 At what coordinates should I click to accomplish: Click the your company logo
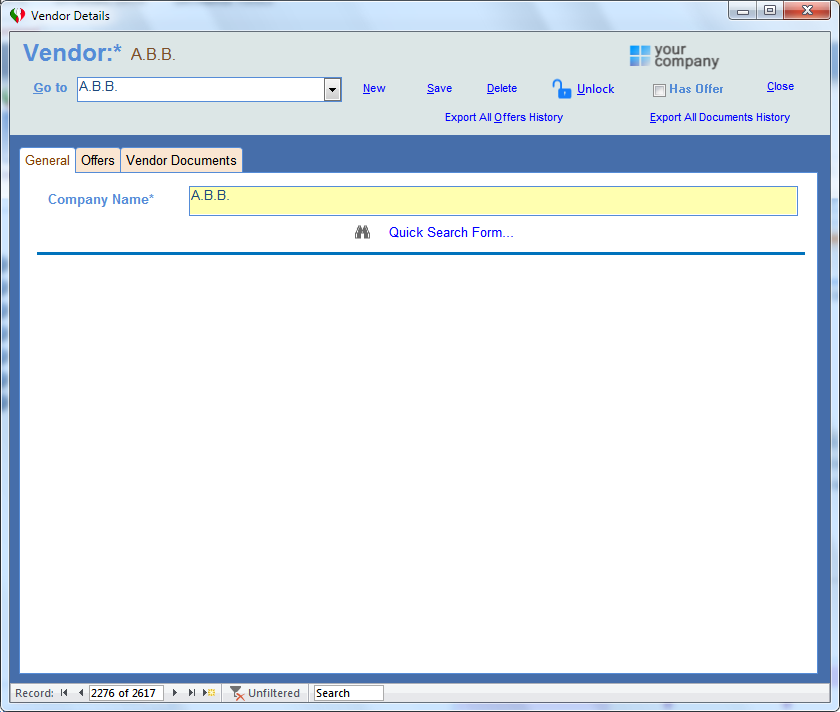click(x=674, y=56)
